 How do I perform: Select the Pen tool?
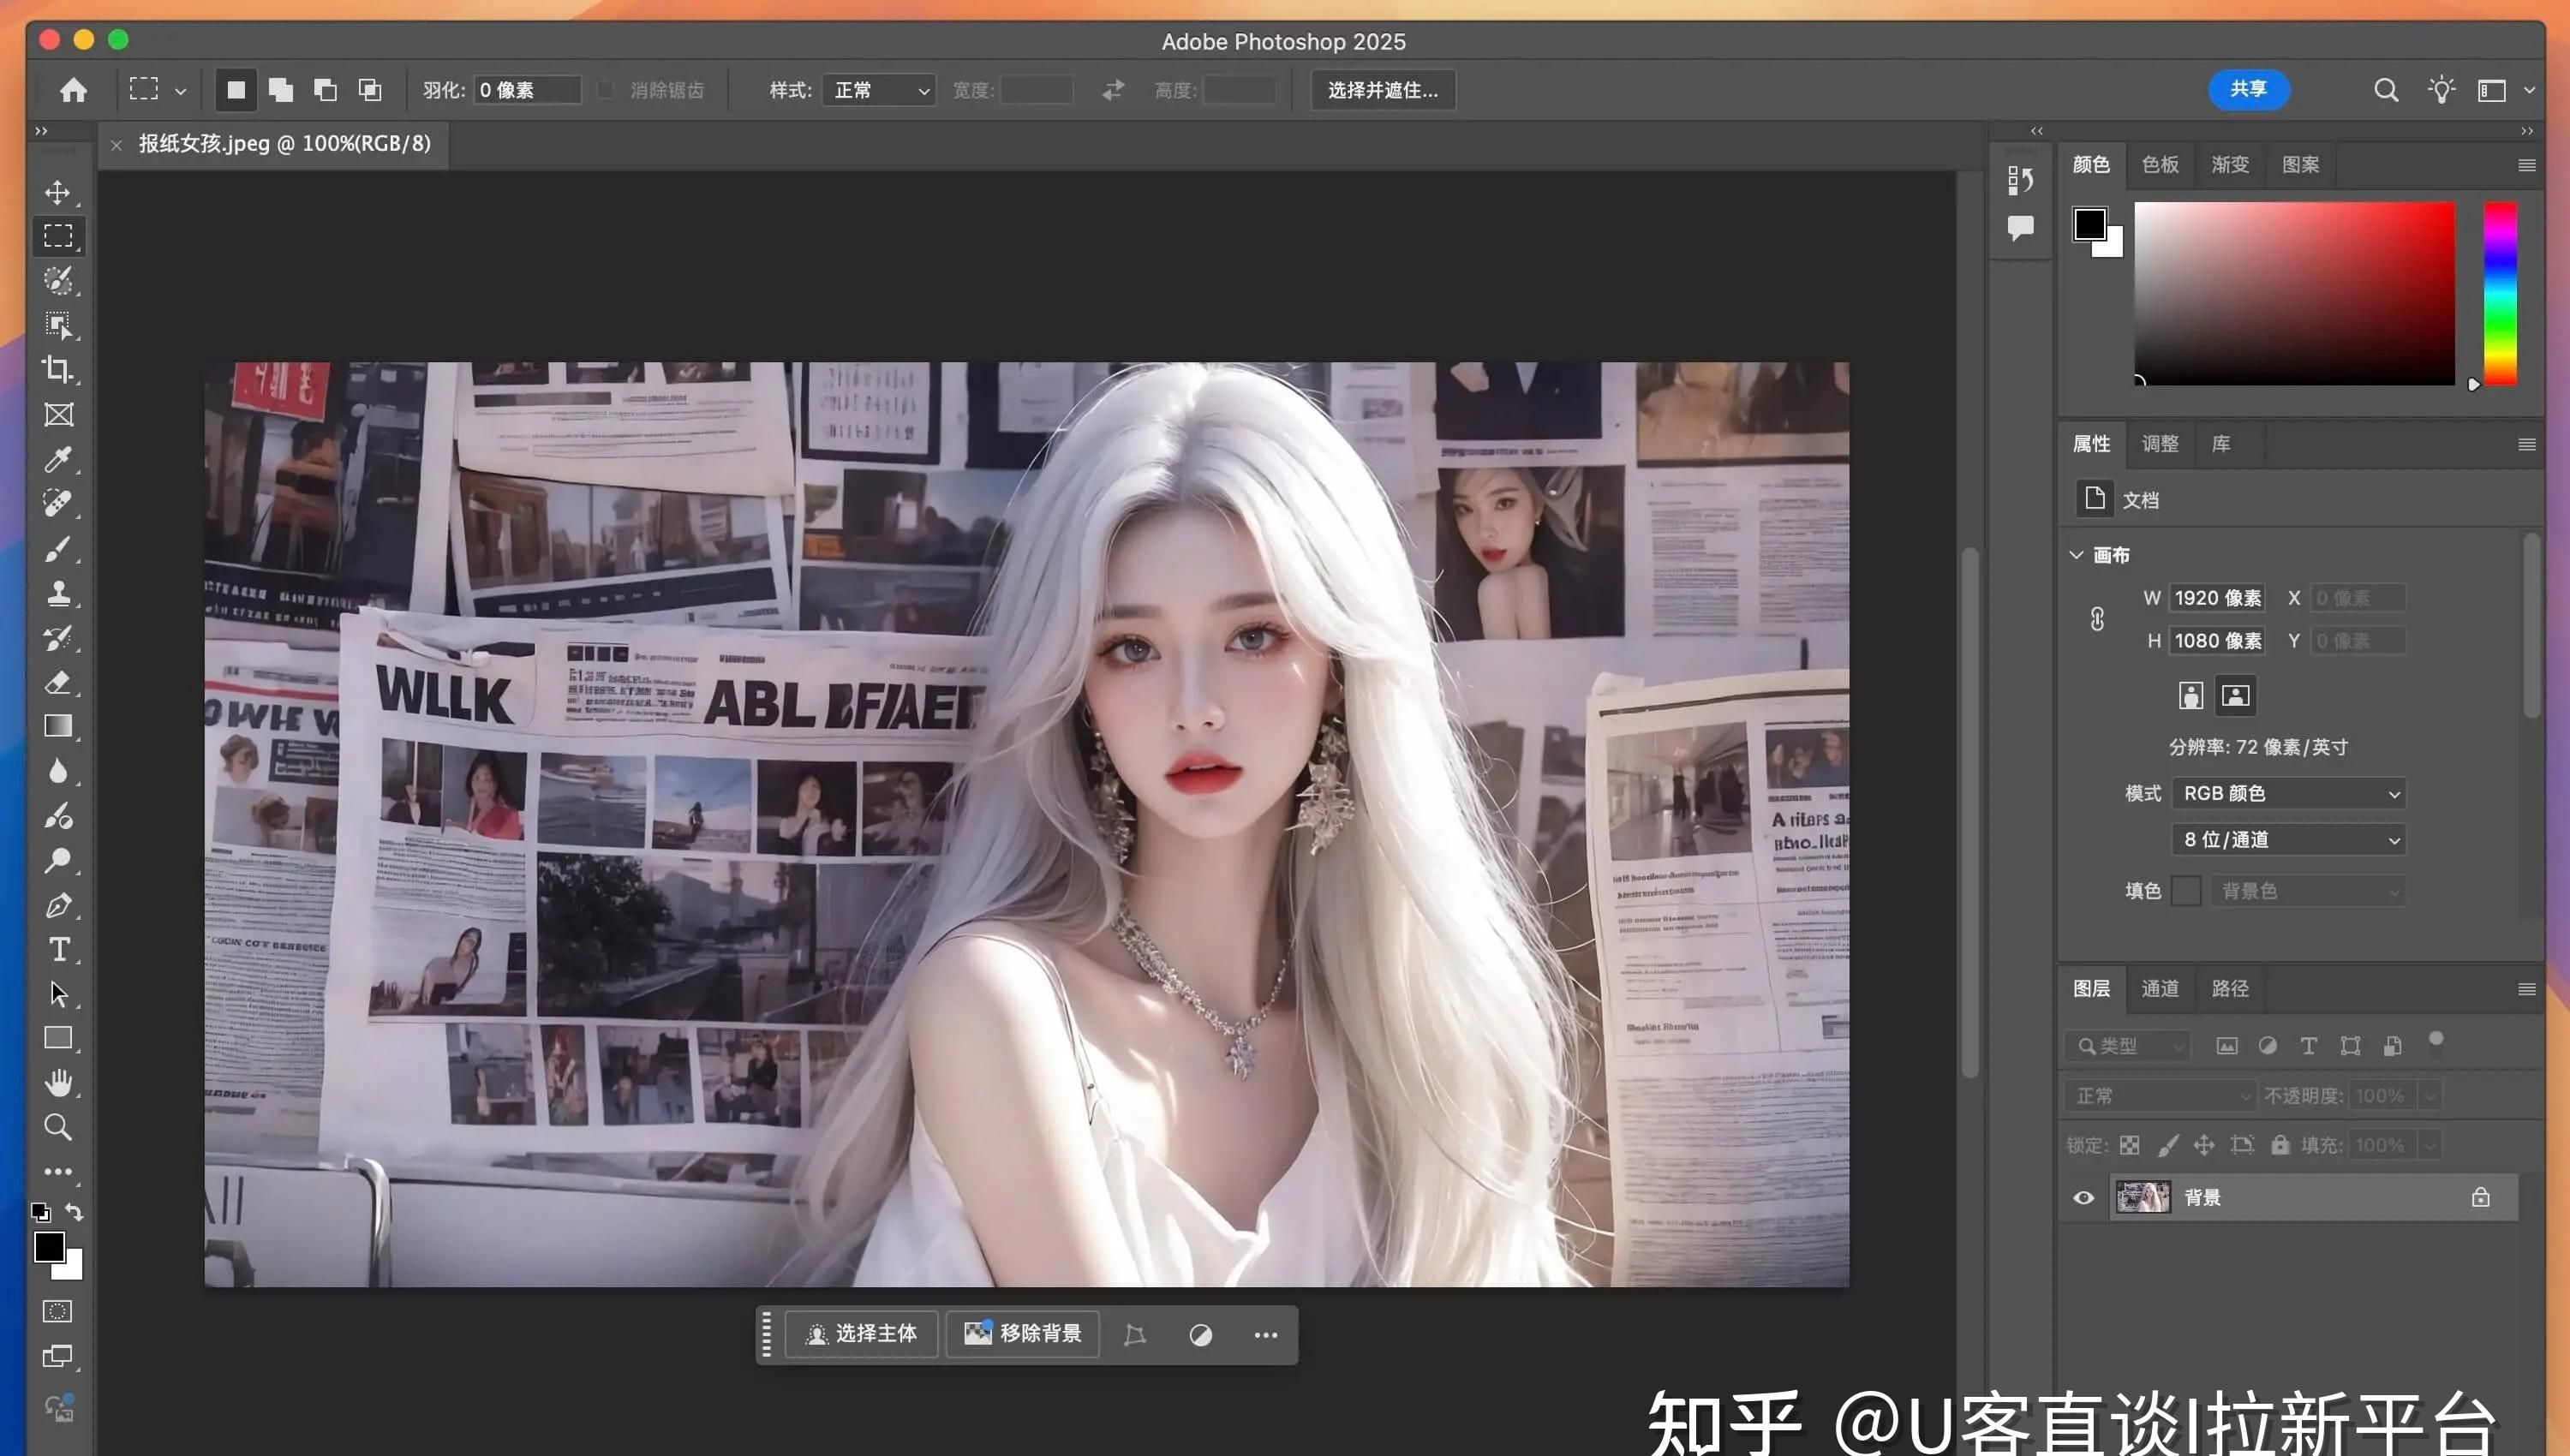point(57,905)
